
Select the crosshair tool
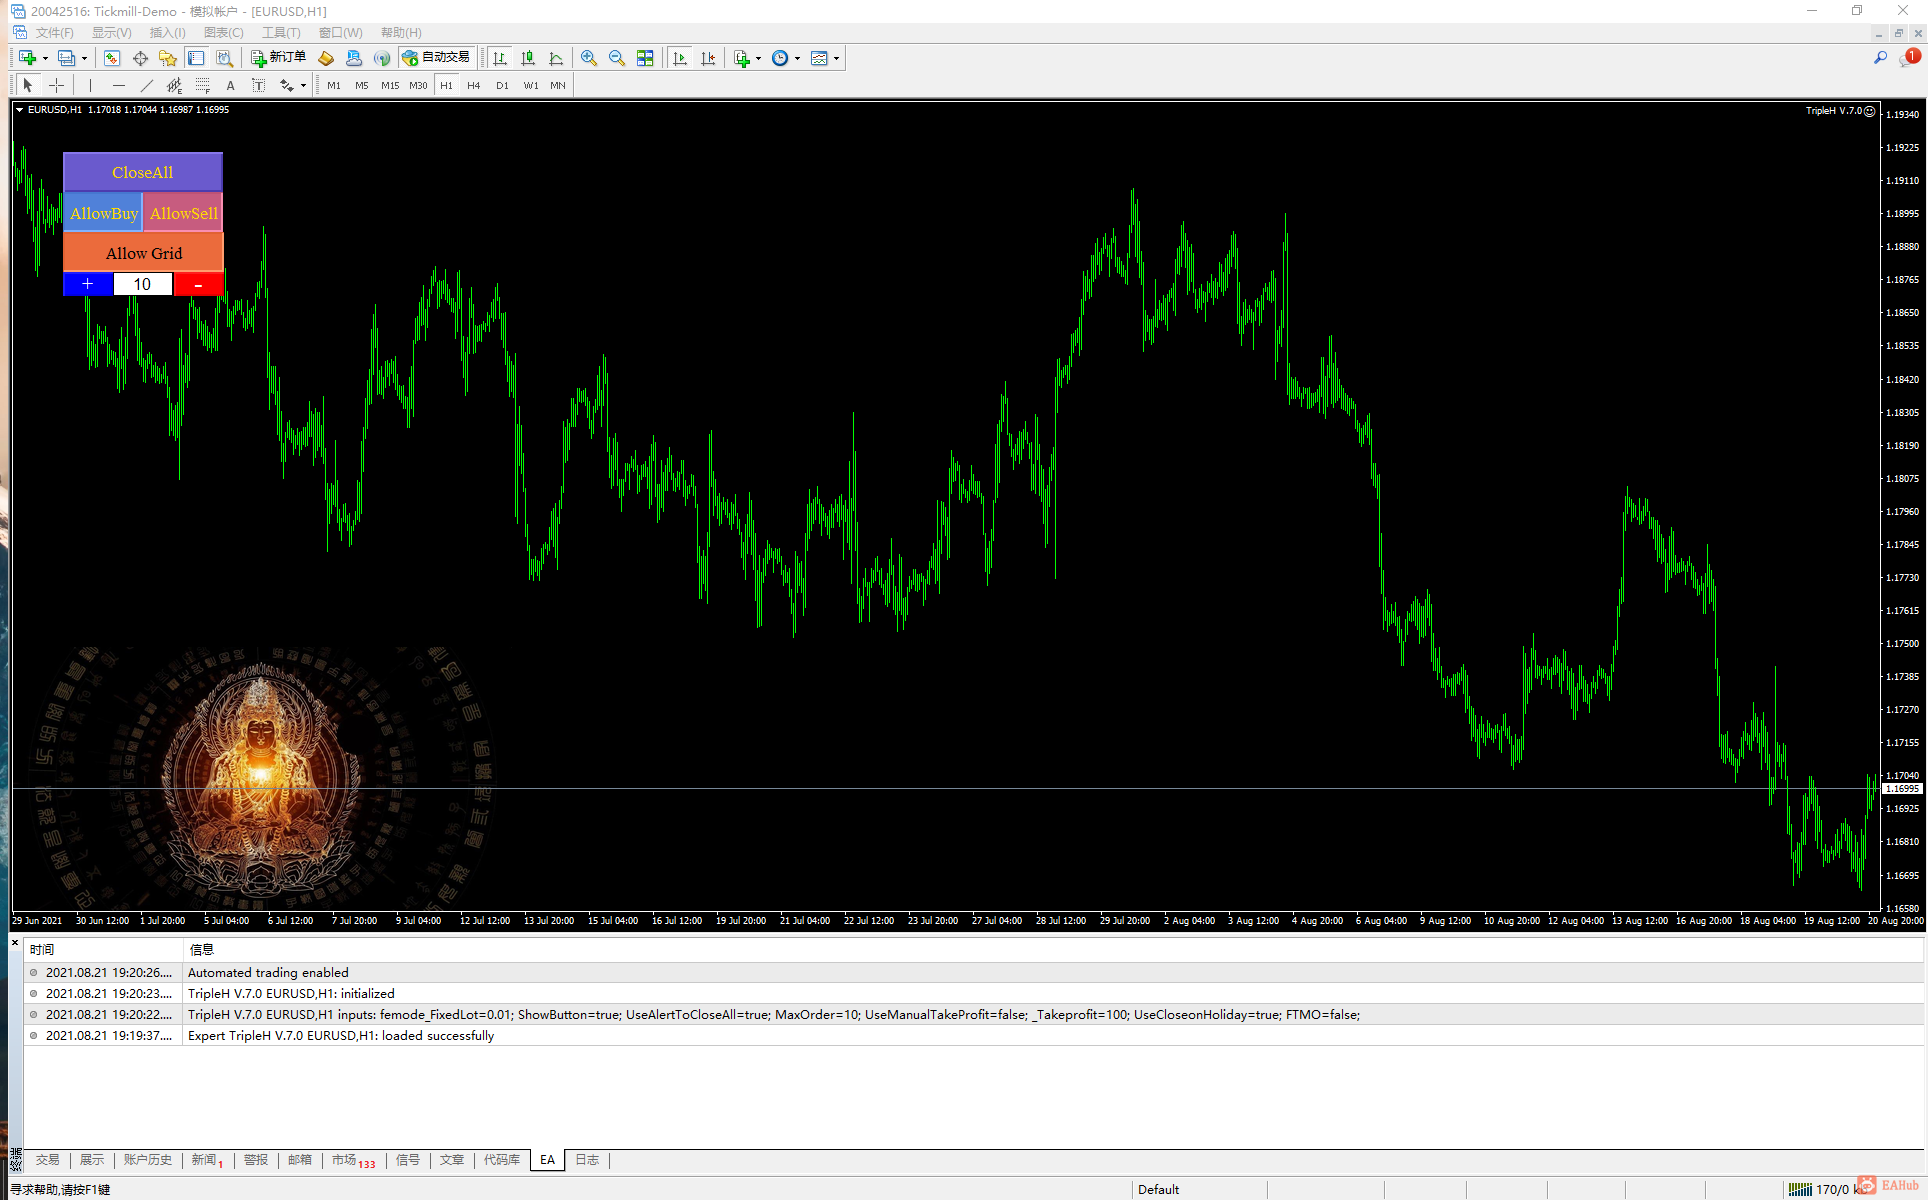pos(56,85)
